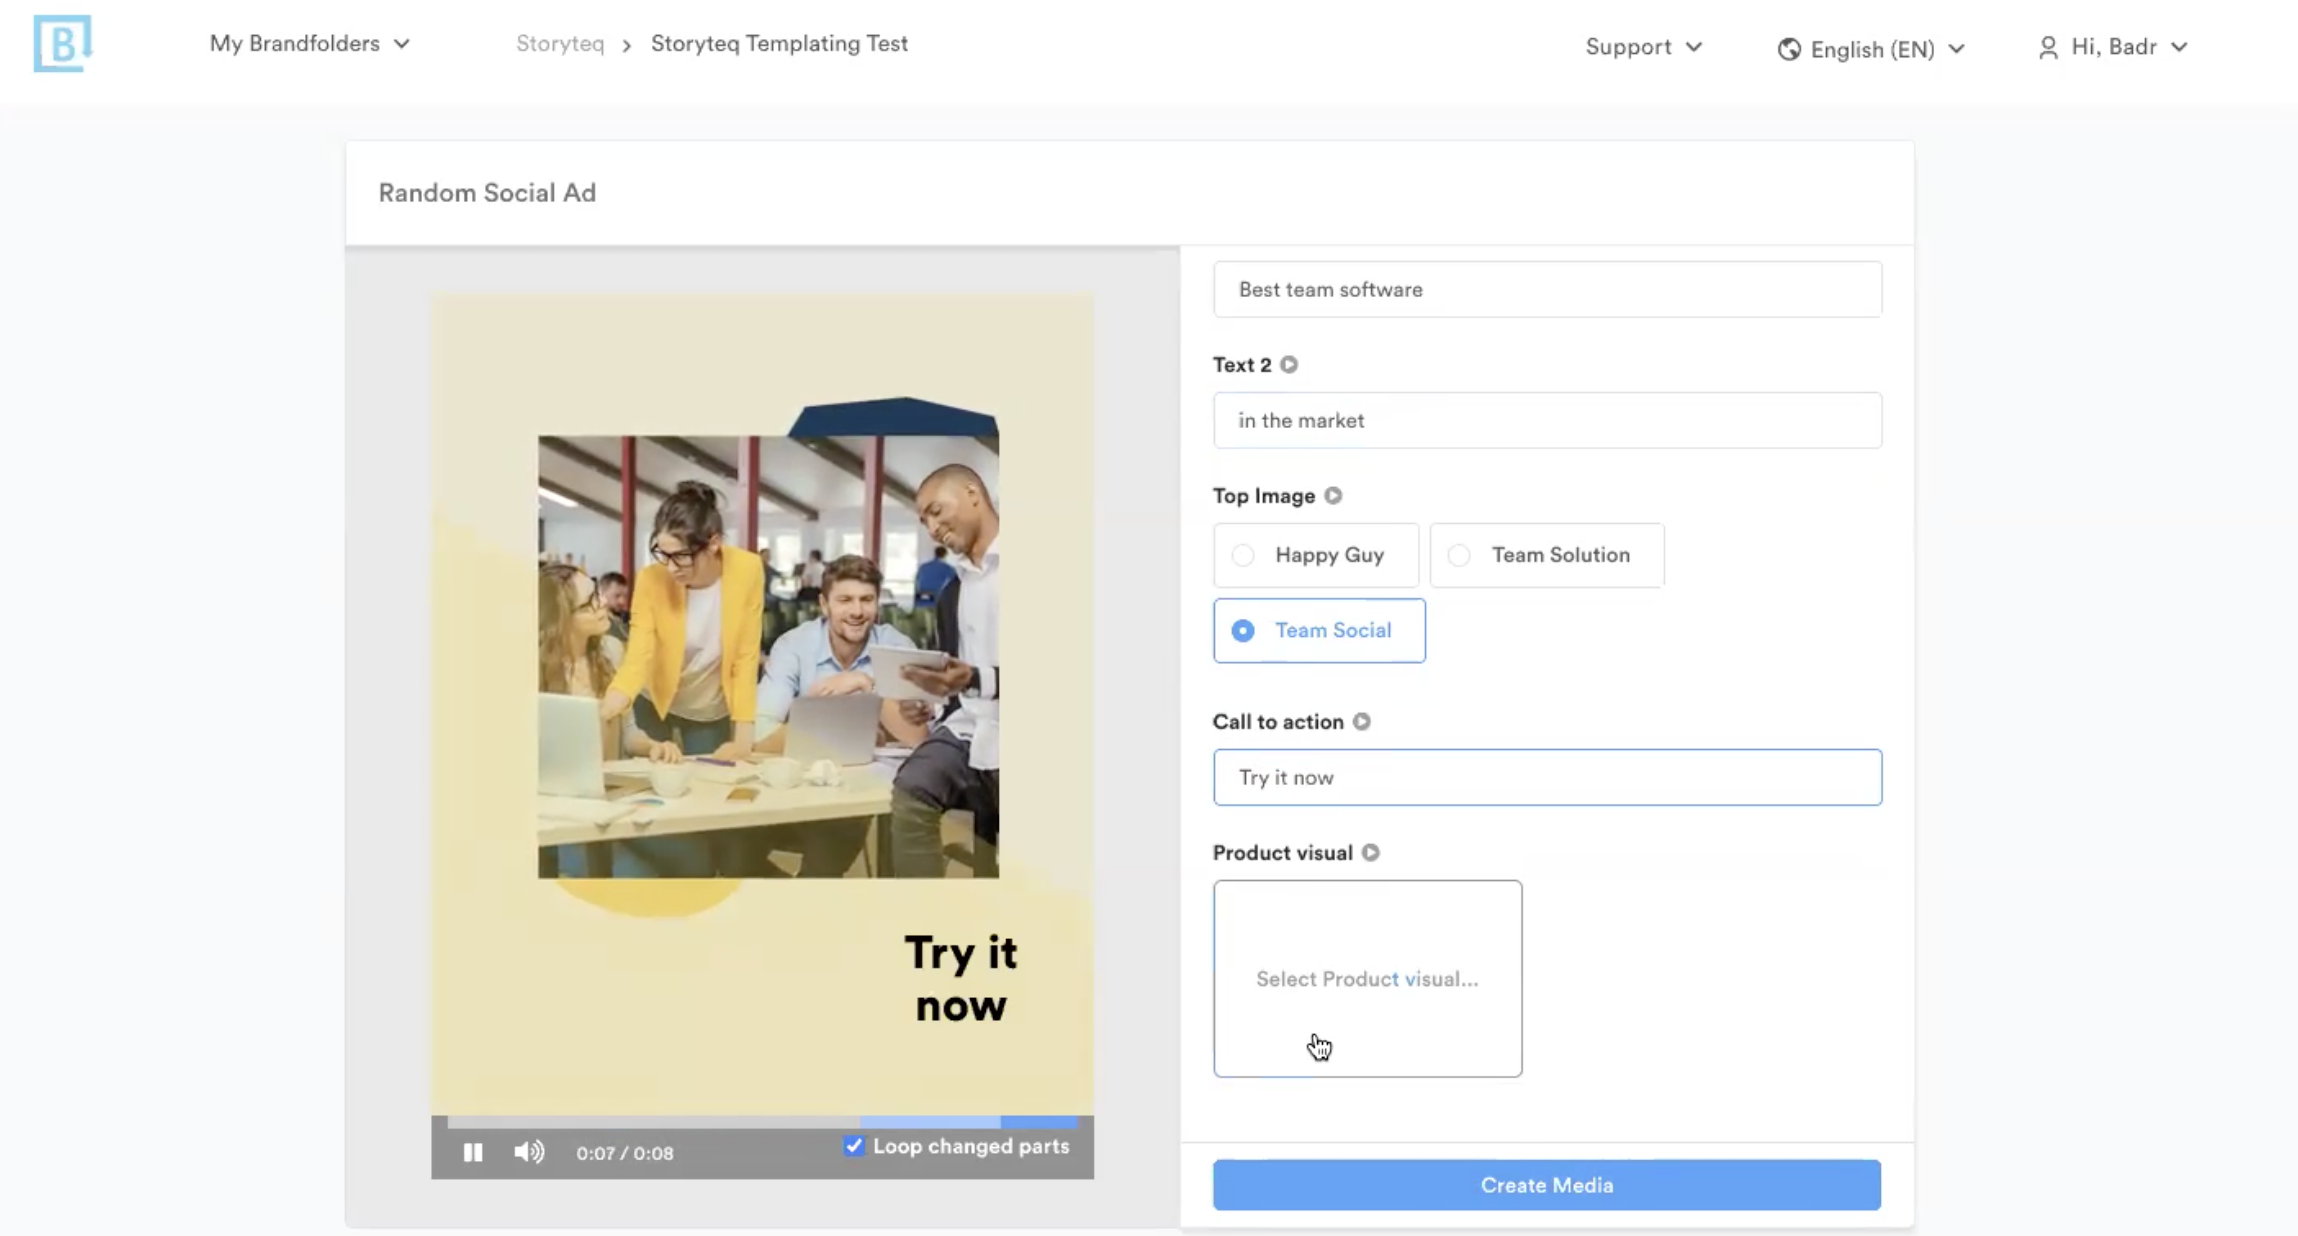This screenshot has width=2298, height=1236.
Task: Click the Text 2 preview play icon
Action: [x=1289, y=365]
